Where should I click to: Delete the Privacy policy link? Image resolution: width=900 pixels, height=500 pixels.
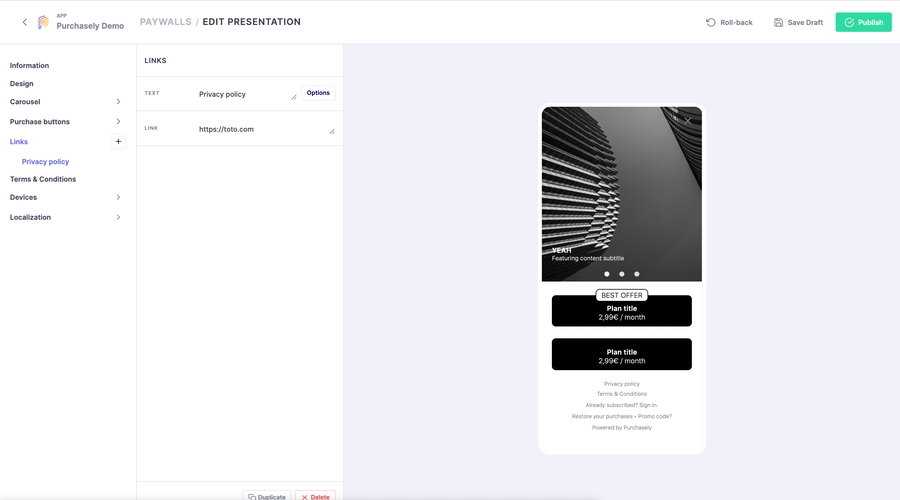315,496
